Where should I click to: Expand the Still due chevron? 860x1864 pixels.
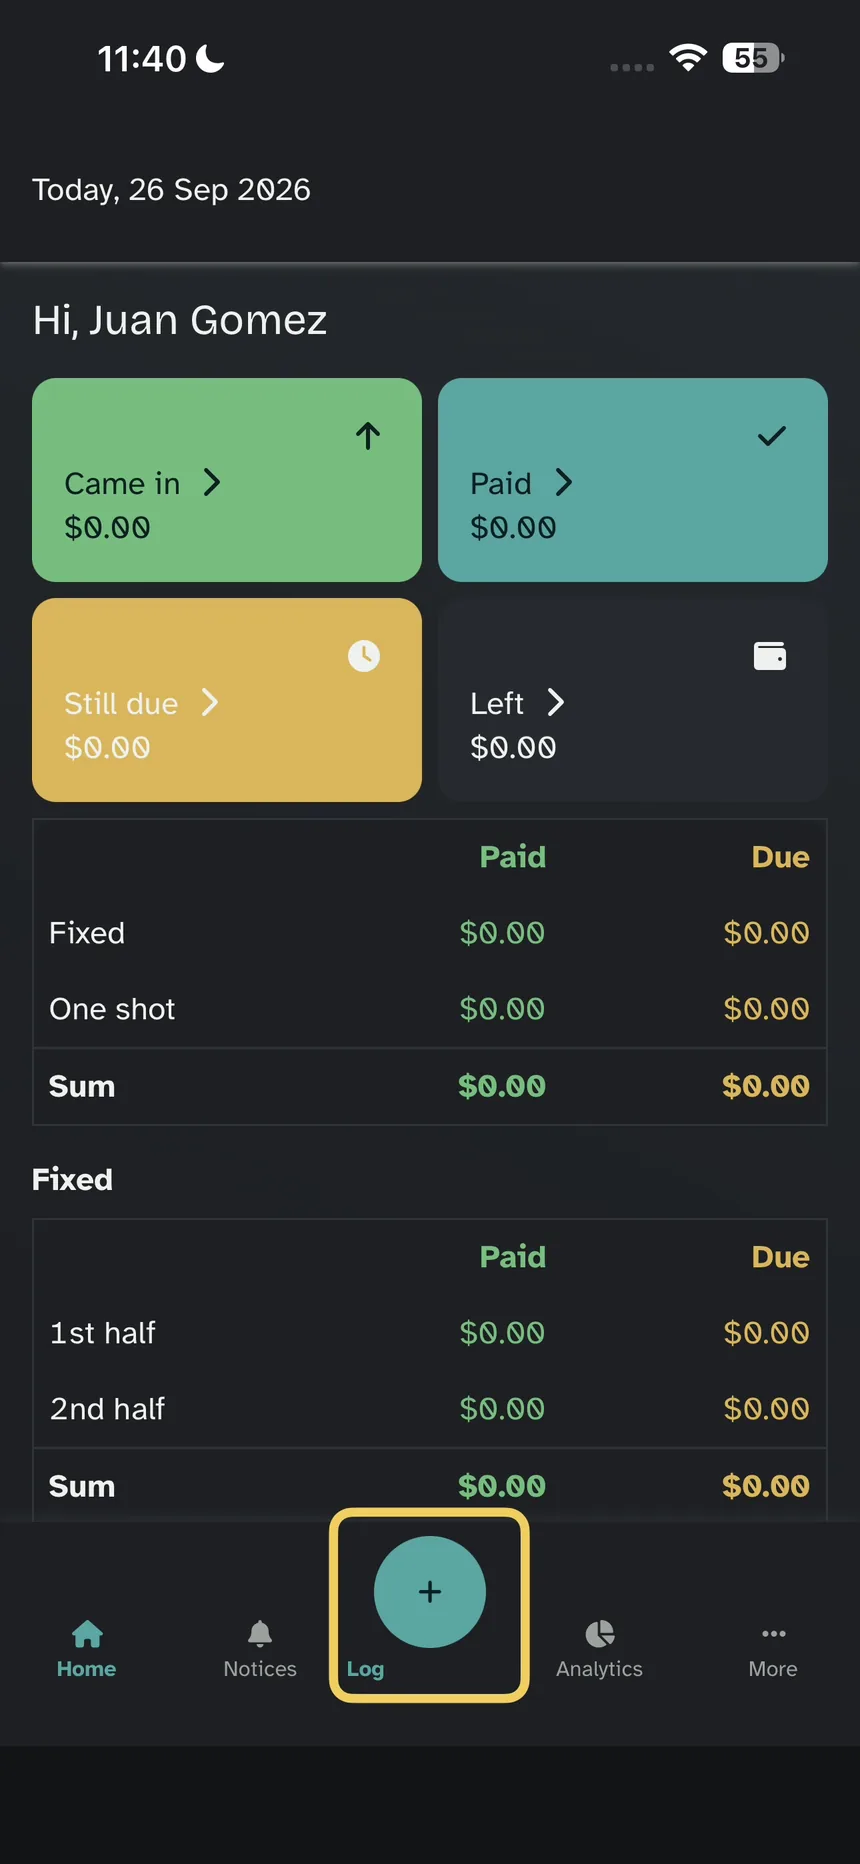[209, 703]
